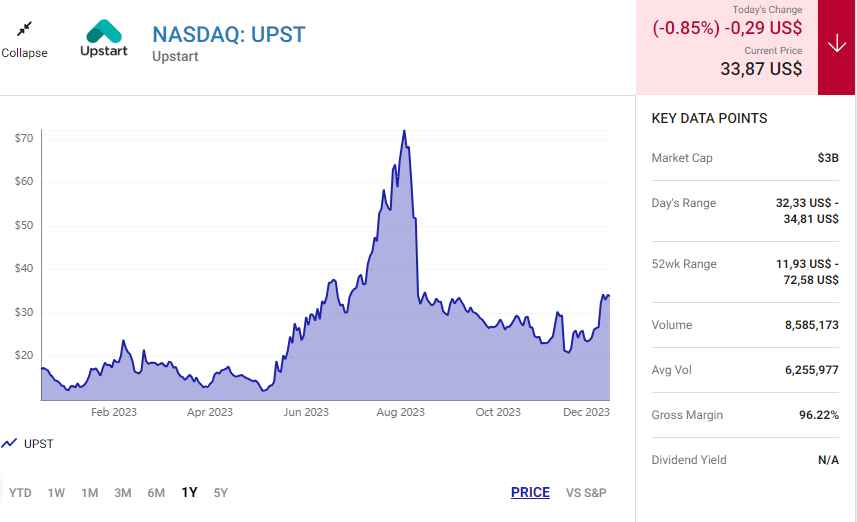Select the 1Y time range
Viewport: 857px width, 522px height.
189,492
